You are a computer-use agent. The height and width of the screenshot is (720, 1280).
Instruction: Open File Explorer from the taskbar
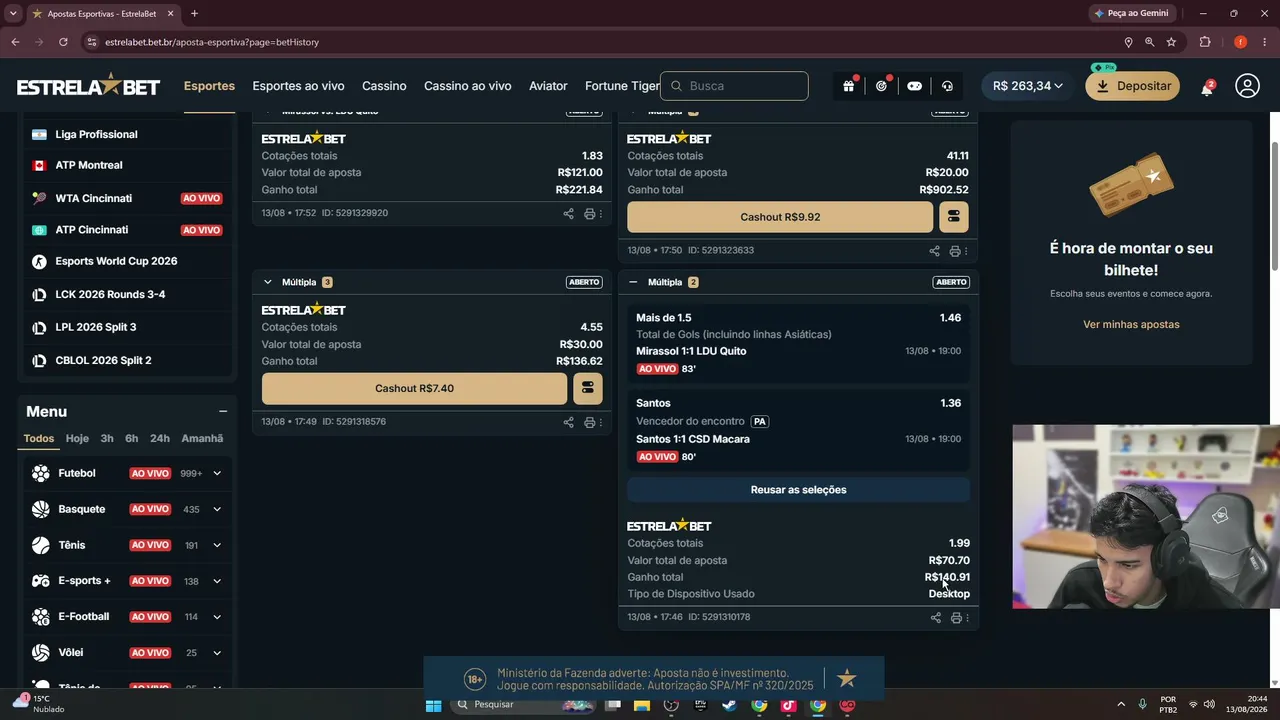click(641, 705)
